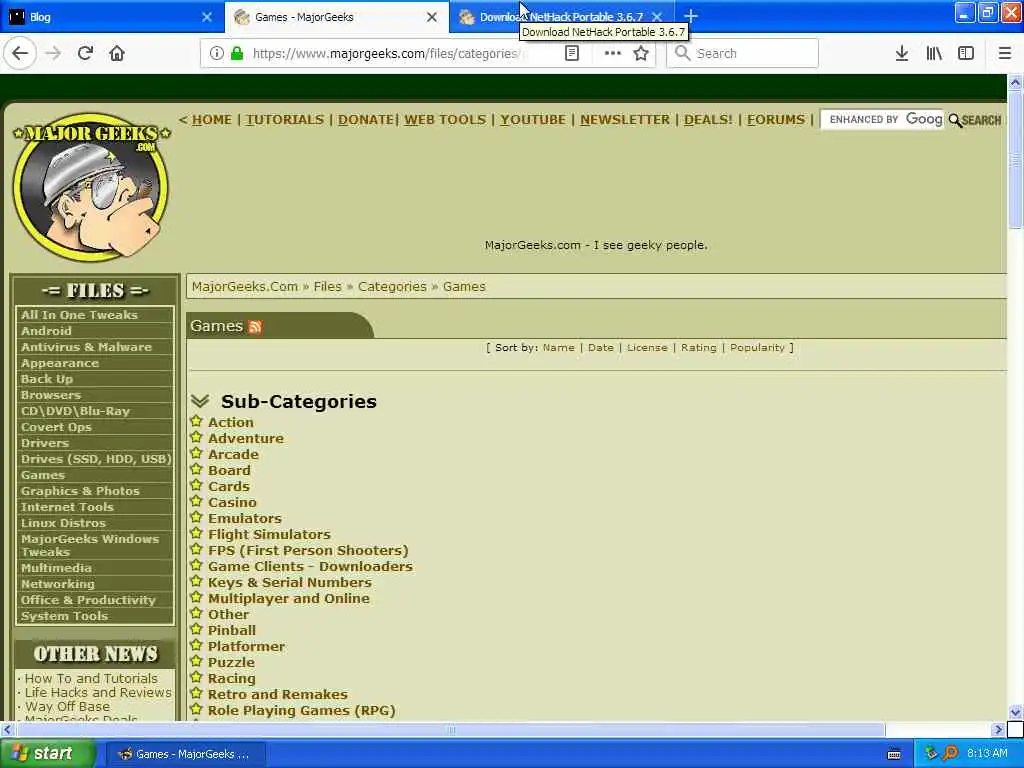Screen dimensions: 1024x768
Task: Click the MajorGeeks logo image
Action: pyautogui.click(x=91, y=188)
